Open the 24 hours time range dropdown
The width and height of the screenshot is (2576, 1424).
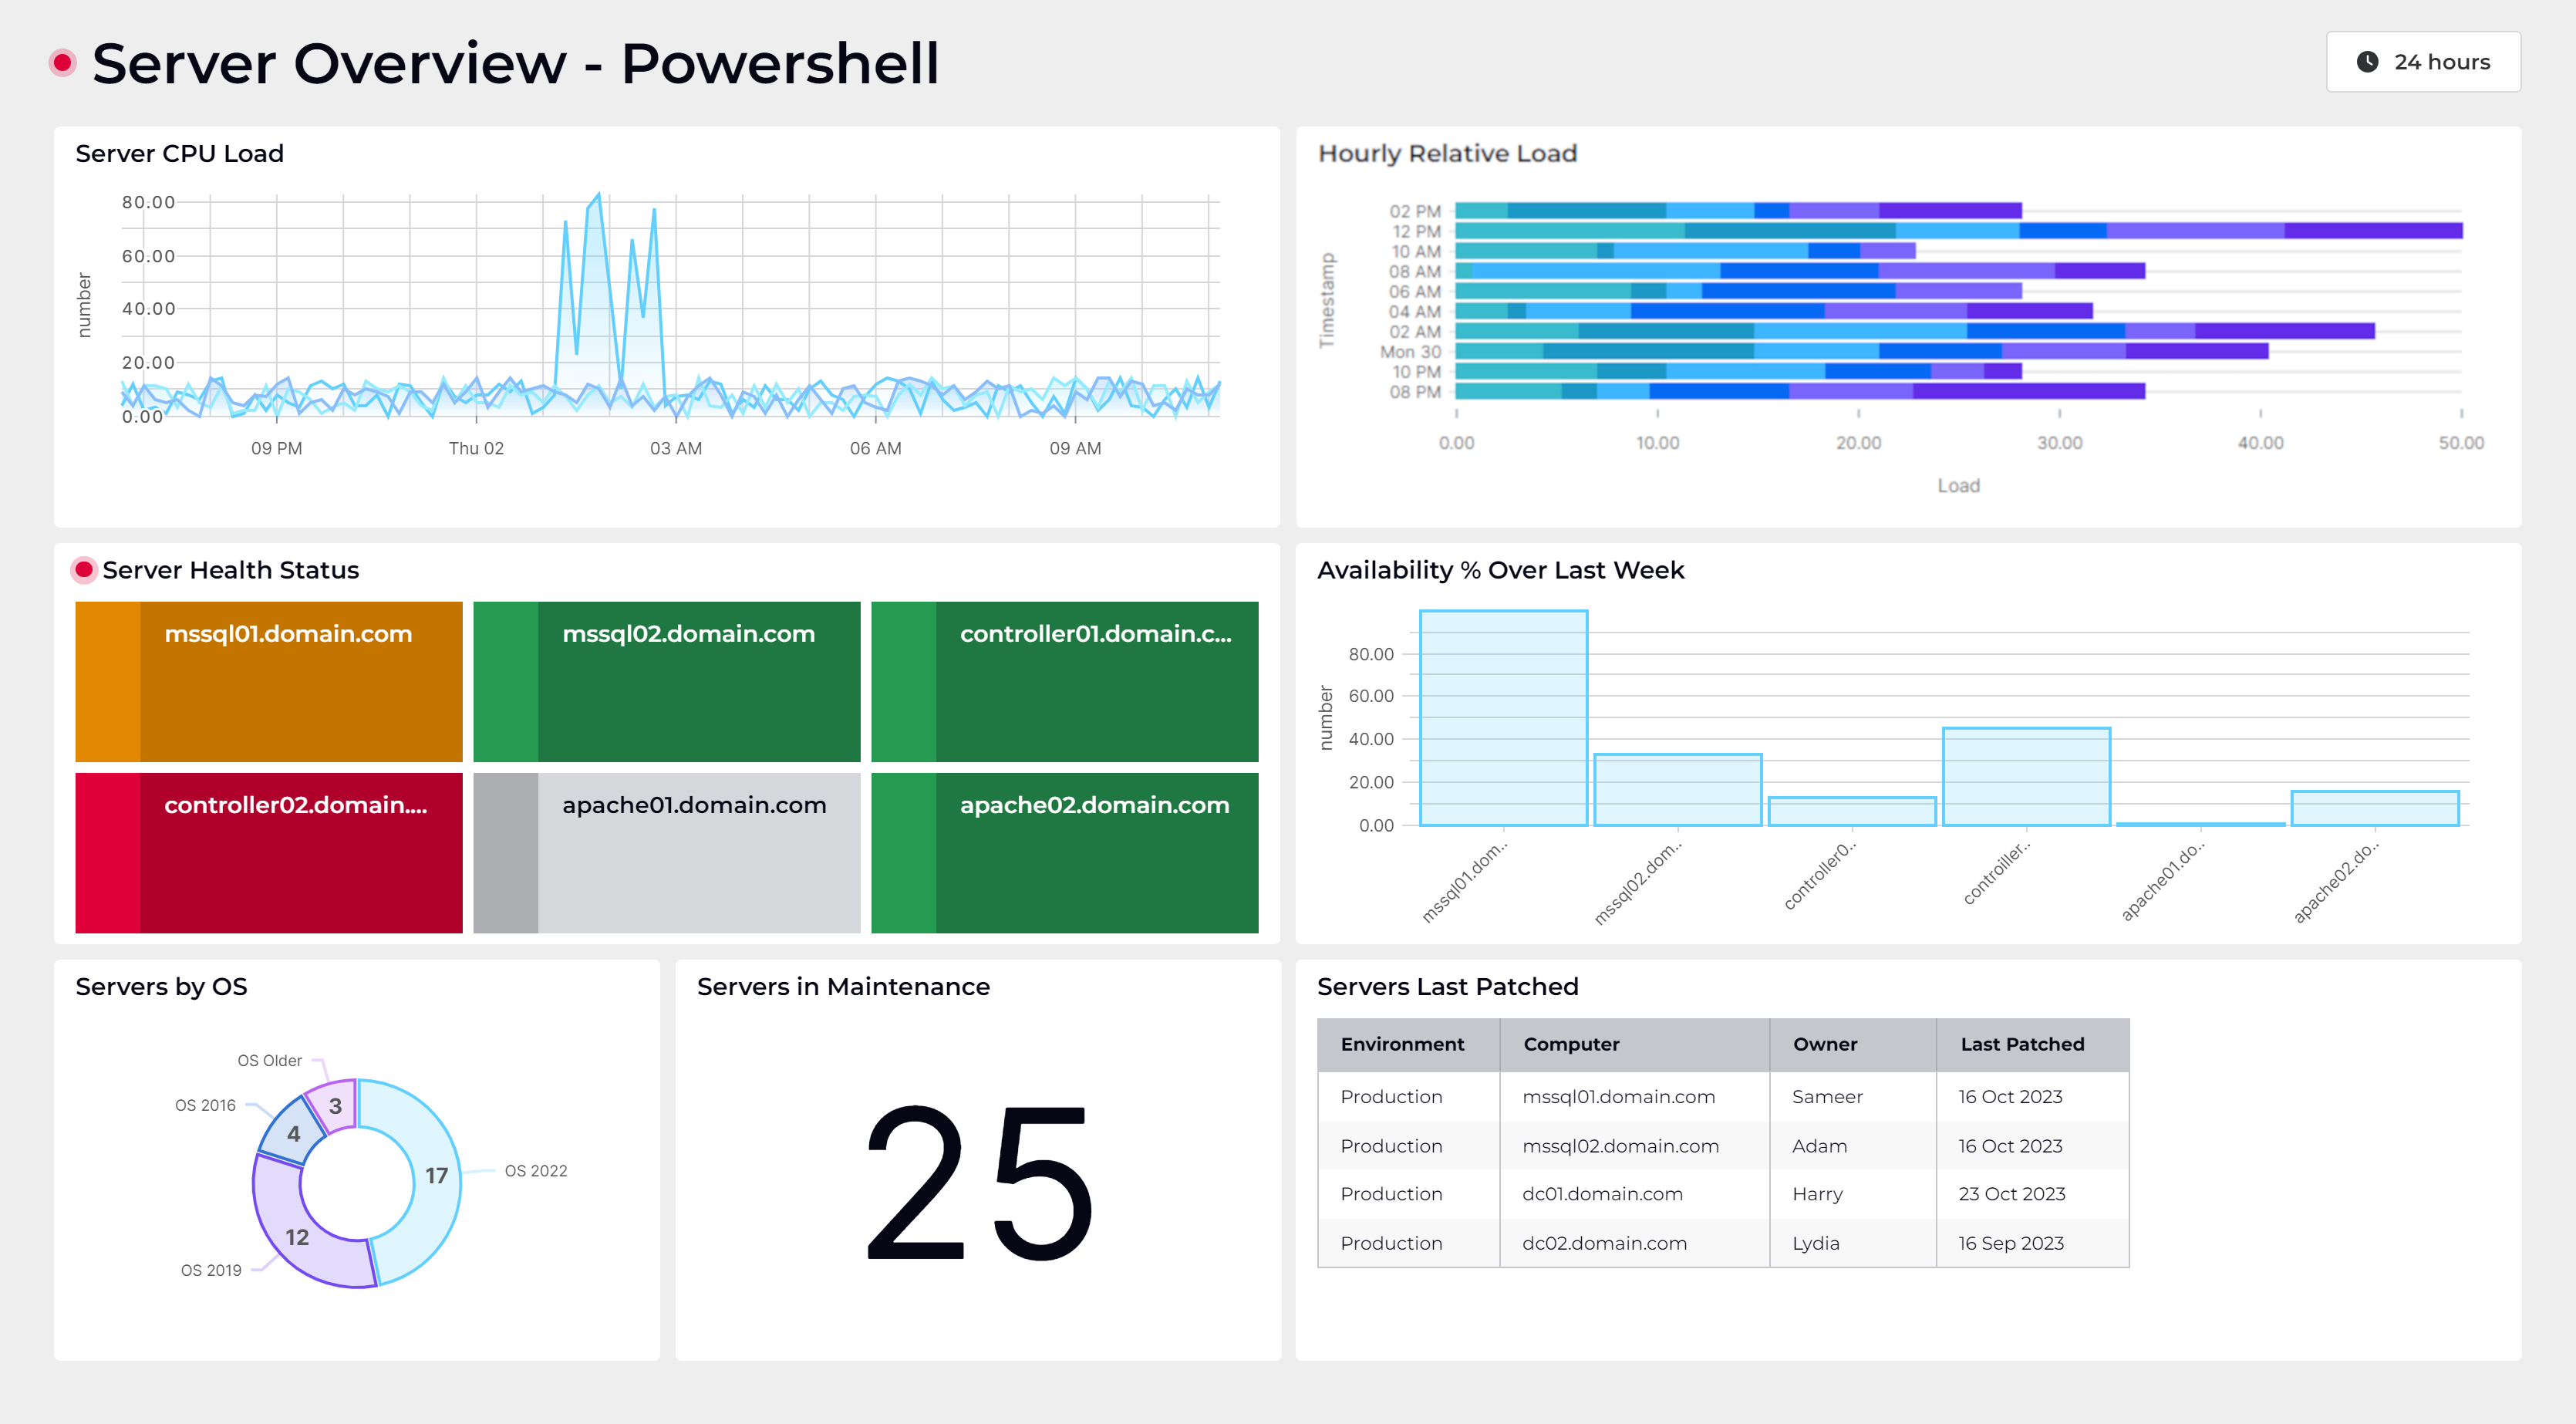pos(2423,61)
